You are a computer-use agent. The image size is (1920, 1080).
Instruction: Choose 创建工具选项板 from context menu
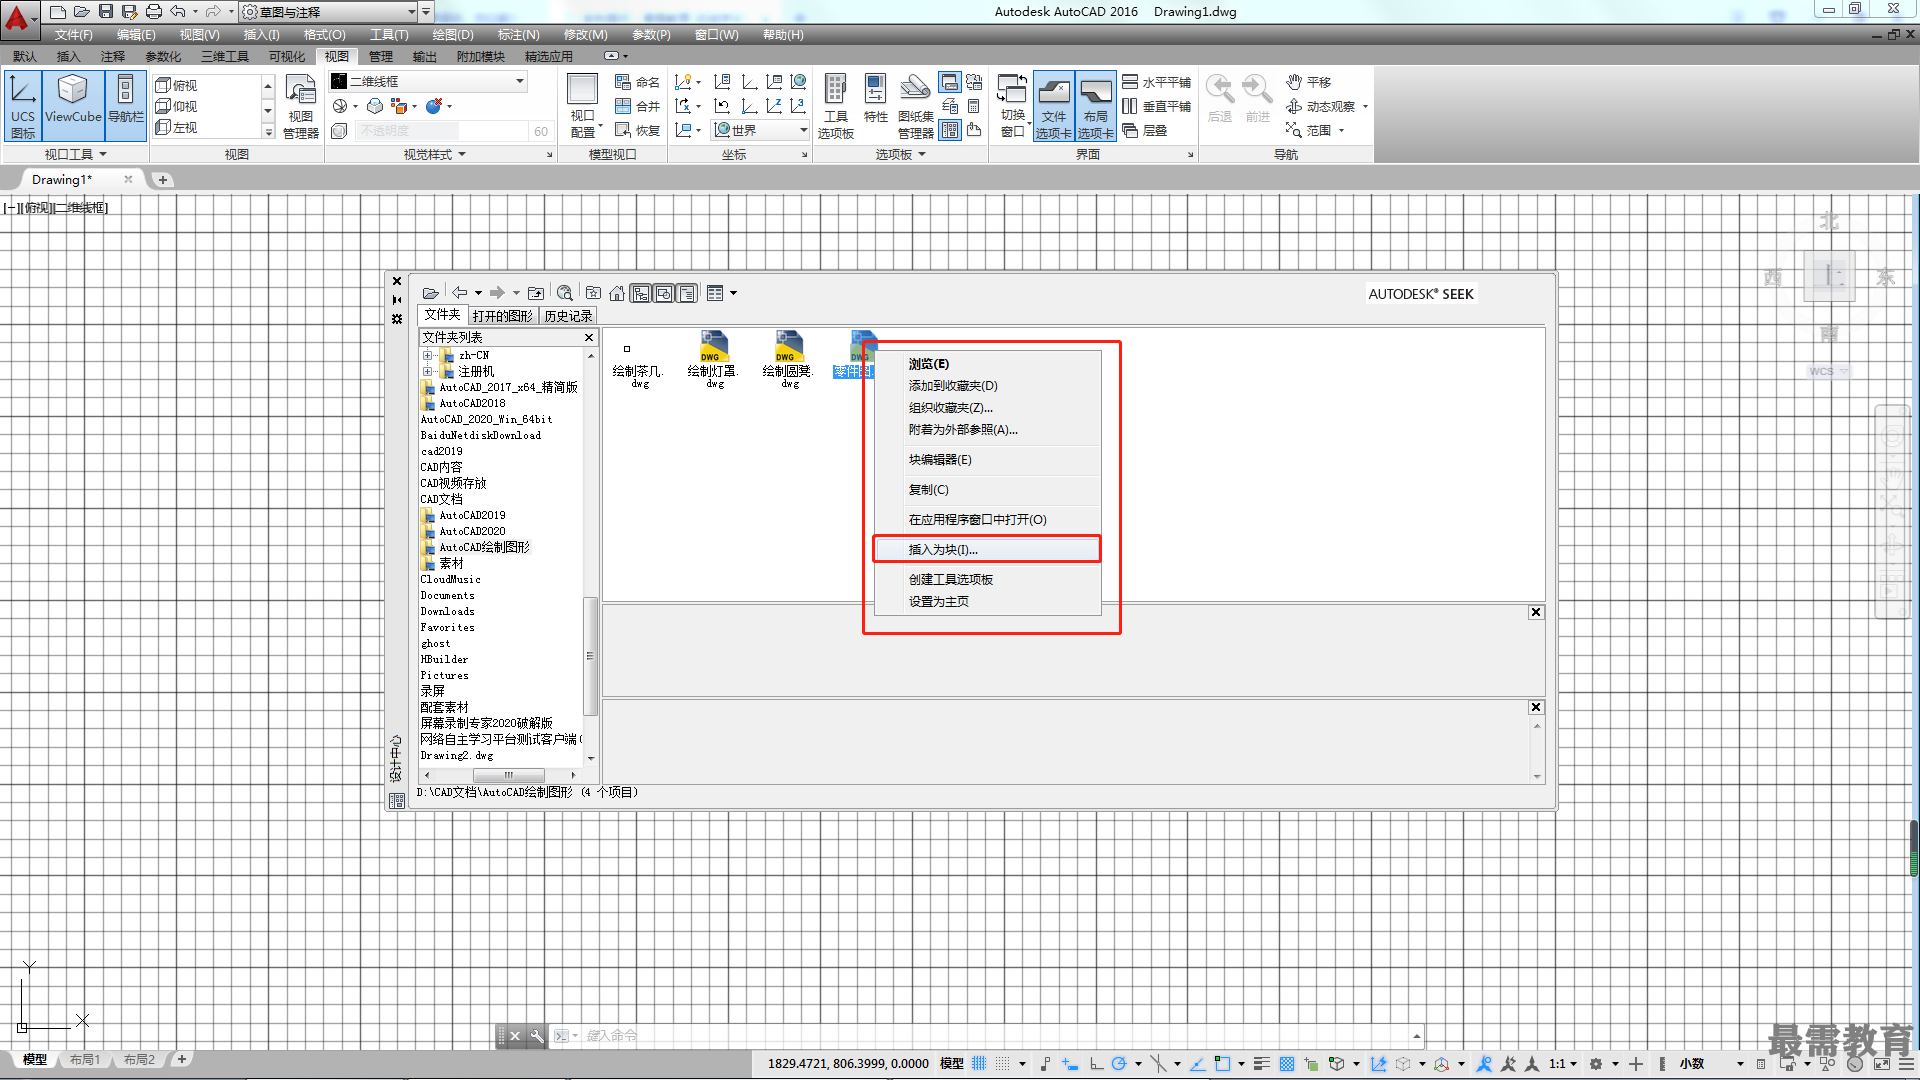click(987, 580)
